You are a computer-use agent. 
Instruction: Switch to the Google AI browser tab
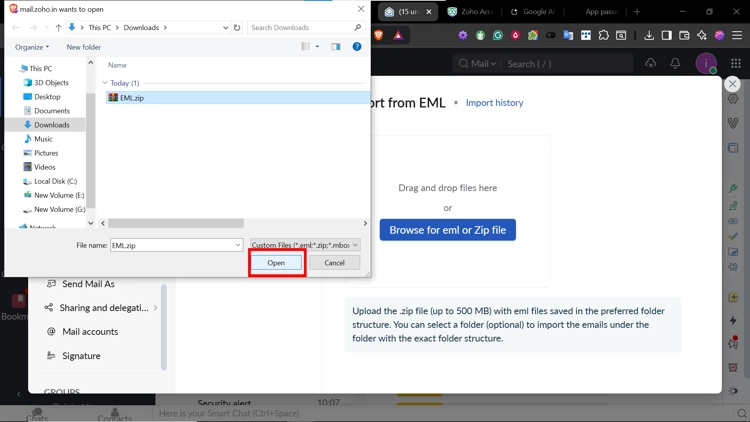[532, 11]
